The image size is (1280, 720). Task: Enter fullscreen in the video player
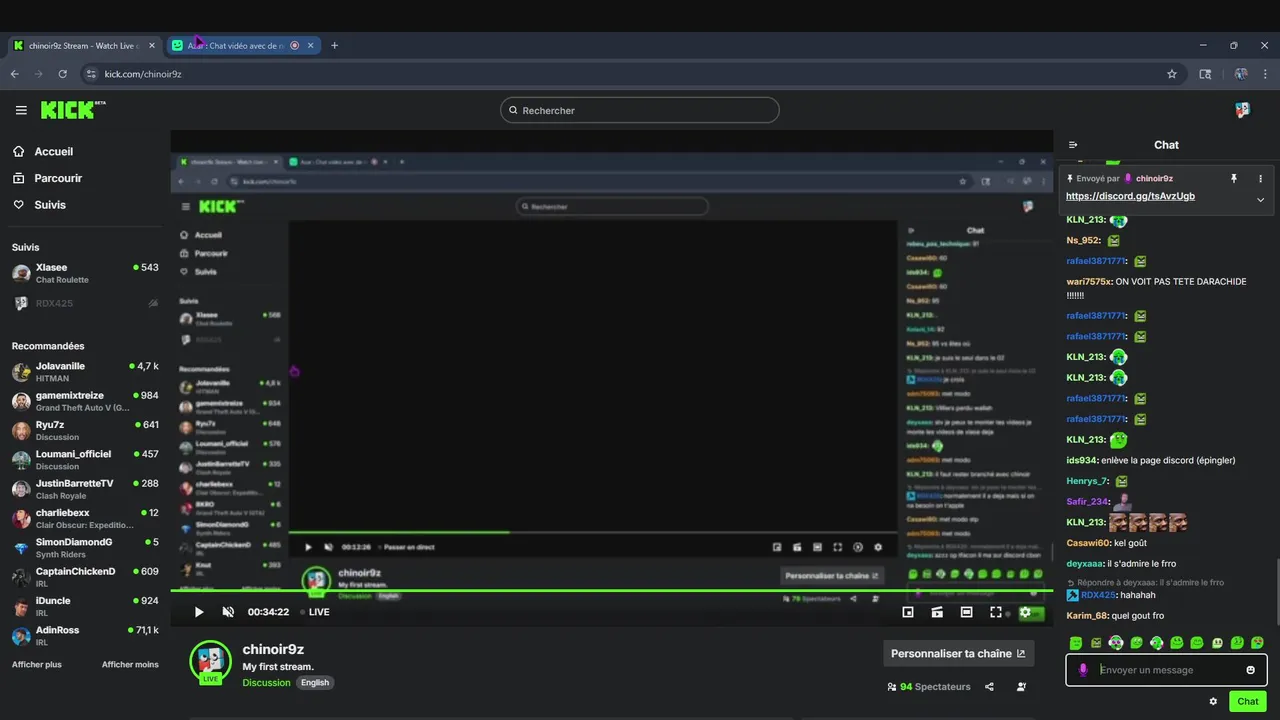coord(996,612)
